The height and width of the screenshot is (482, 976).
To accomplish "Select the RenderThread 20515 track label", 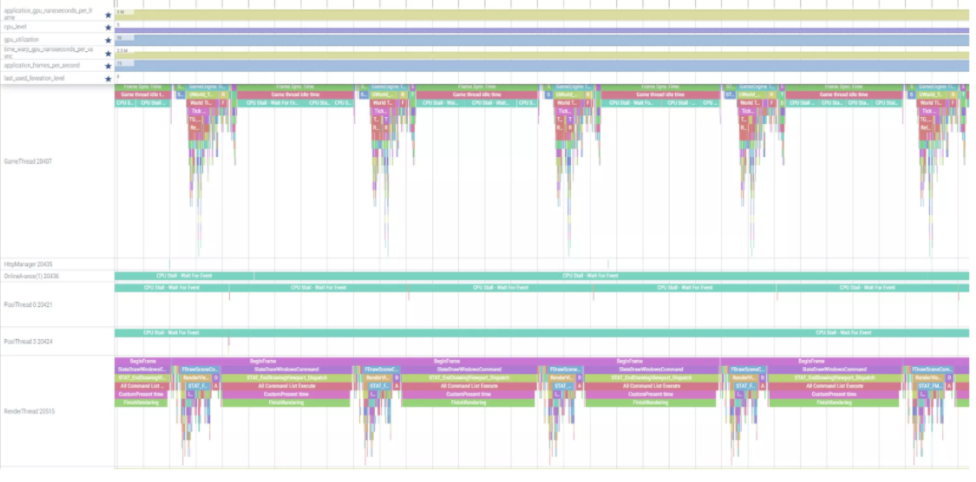I will 30,410.
